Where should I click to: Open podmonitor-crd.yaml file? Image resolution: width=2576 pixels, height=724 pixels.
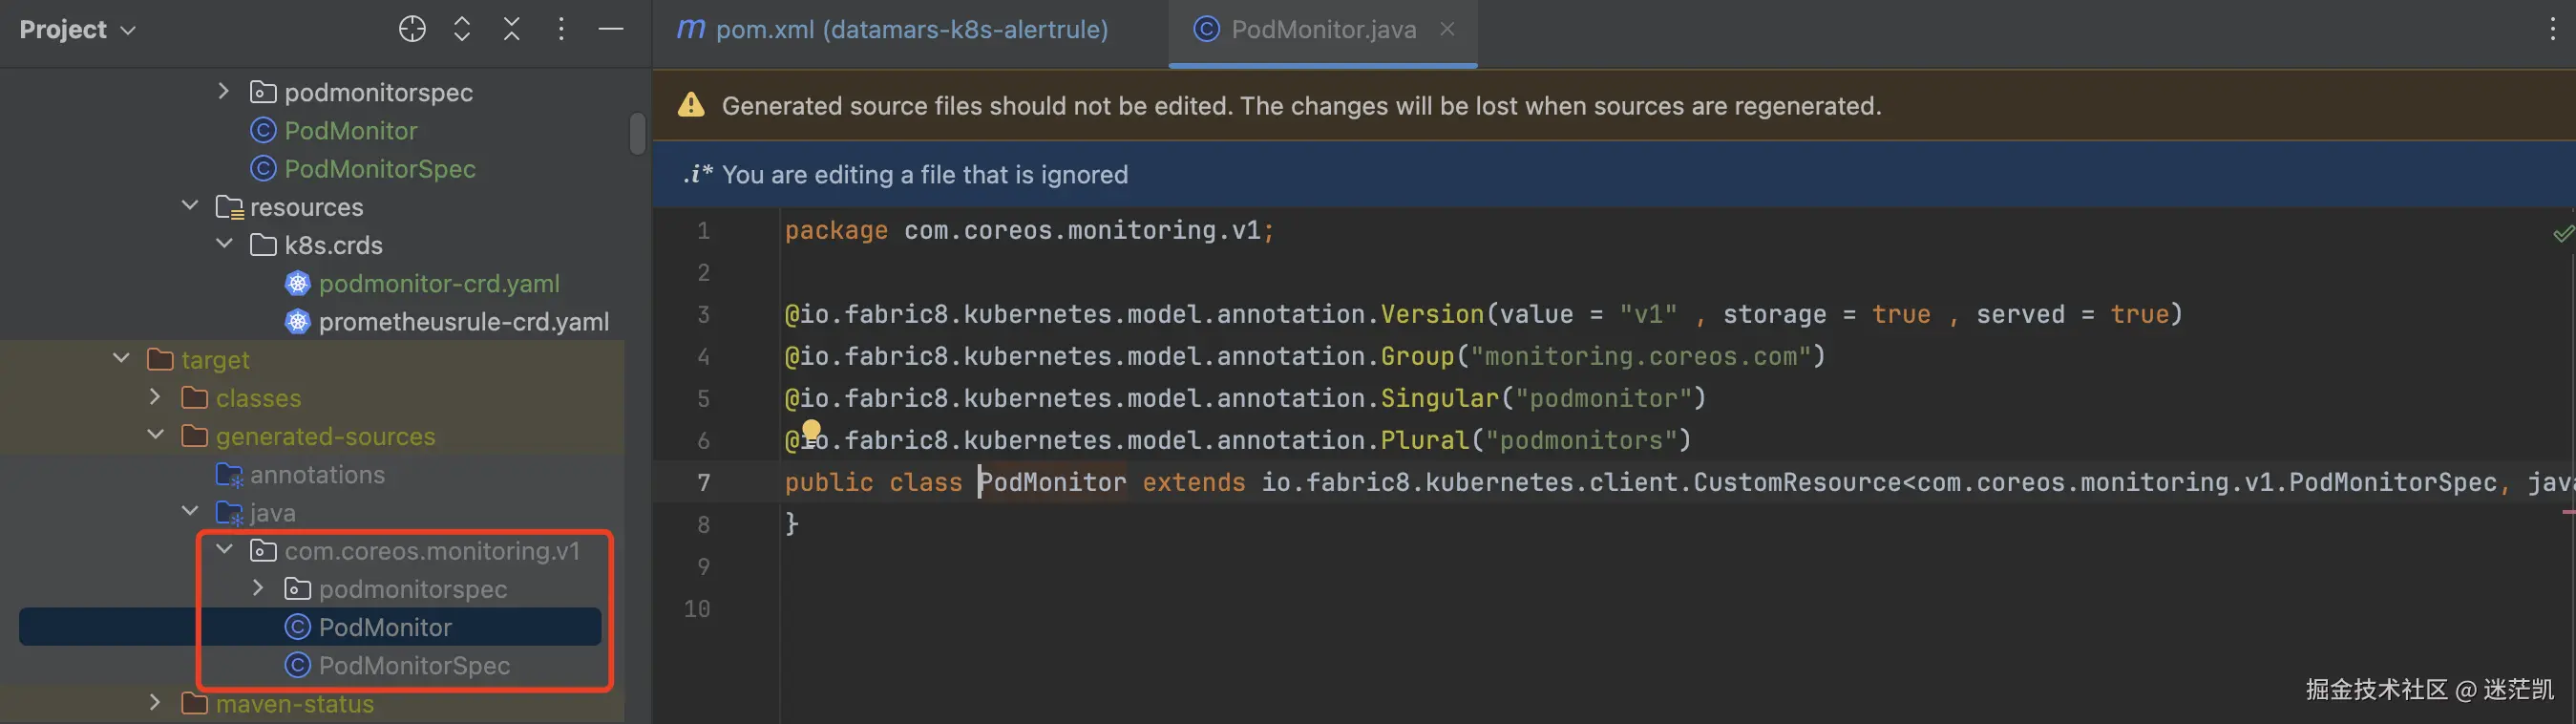(438, 283)
